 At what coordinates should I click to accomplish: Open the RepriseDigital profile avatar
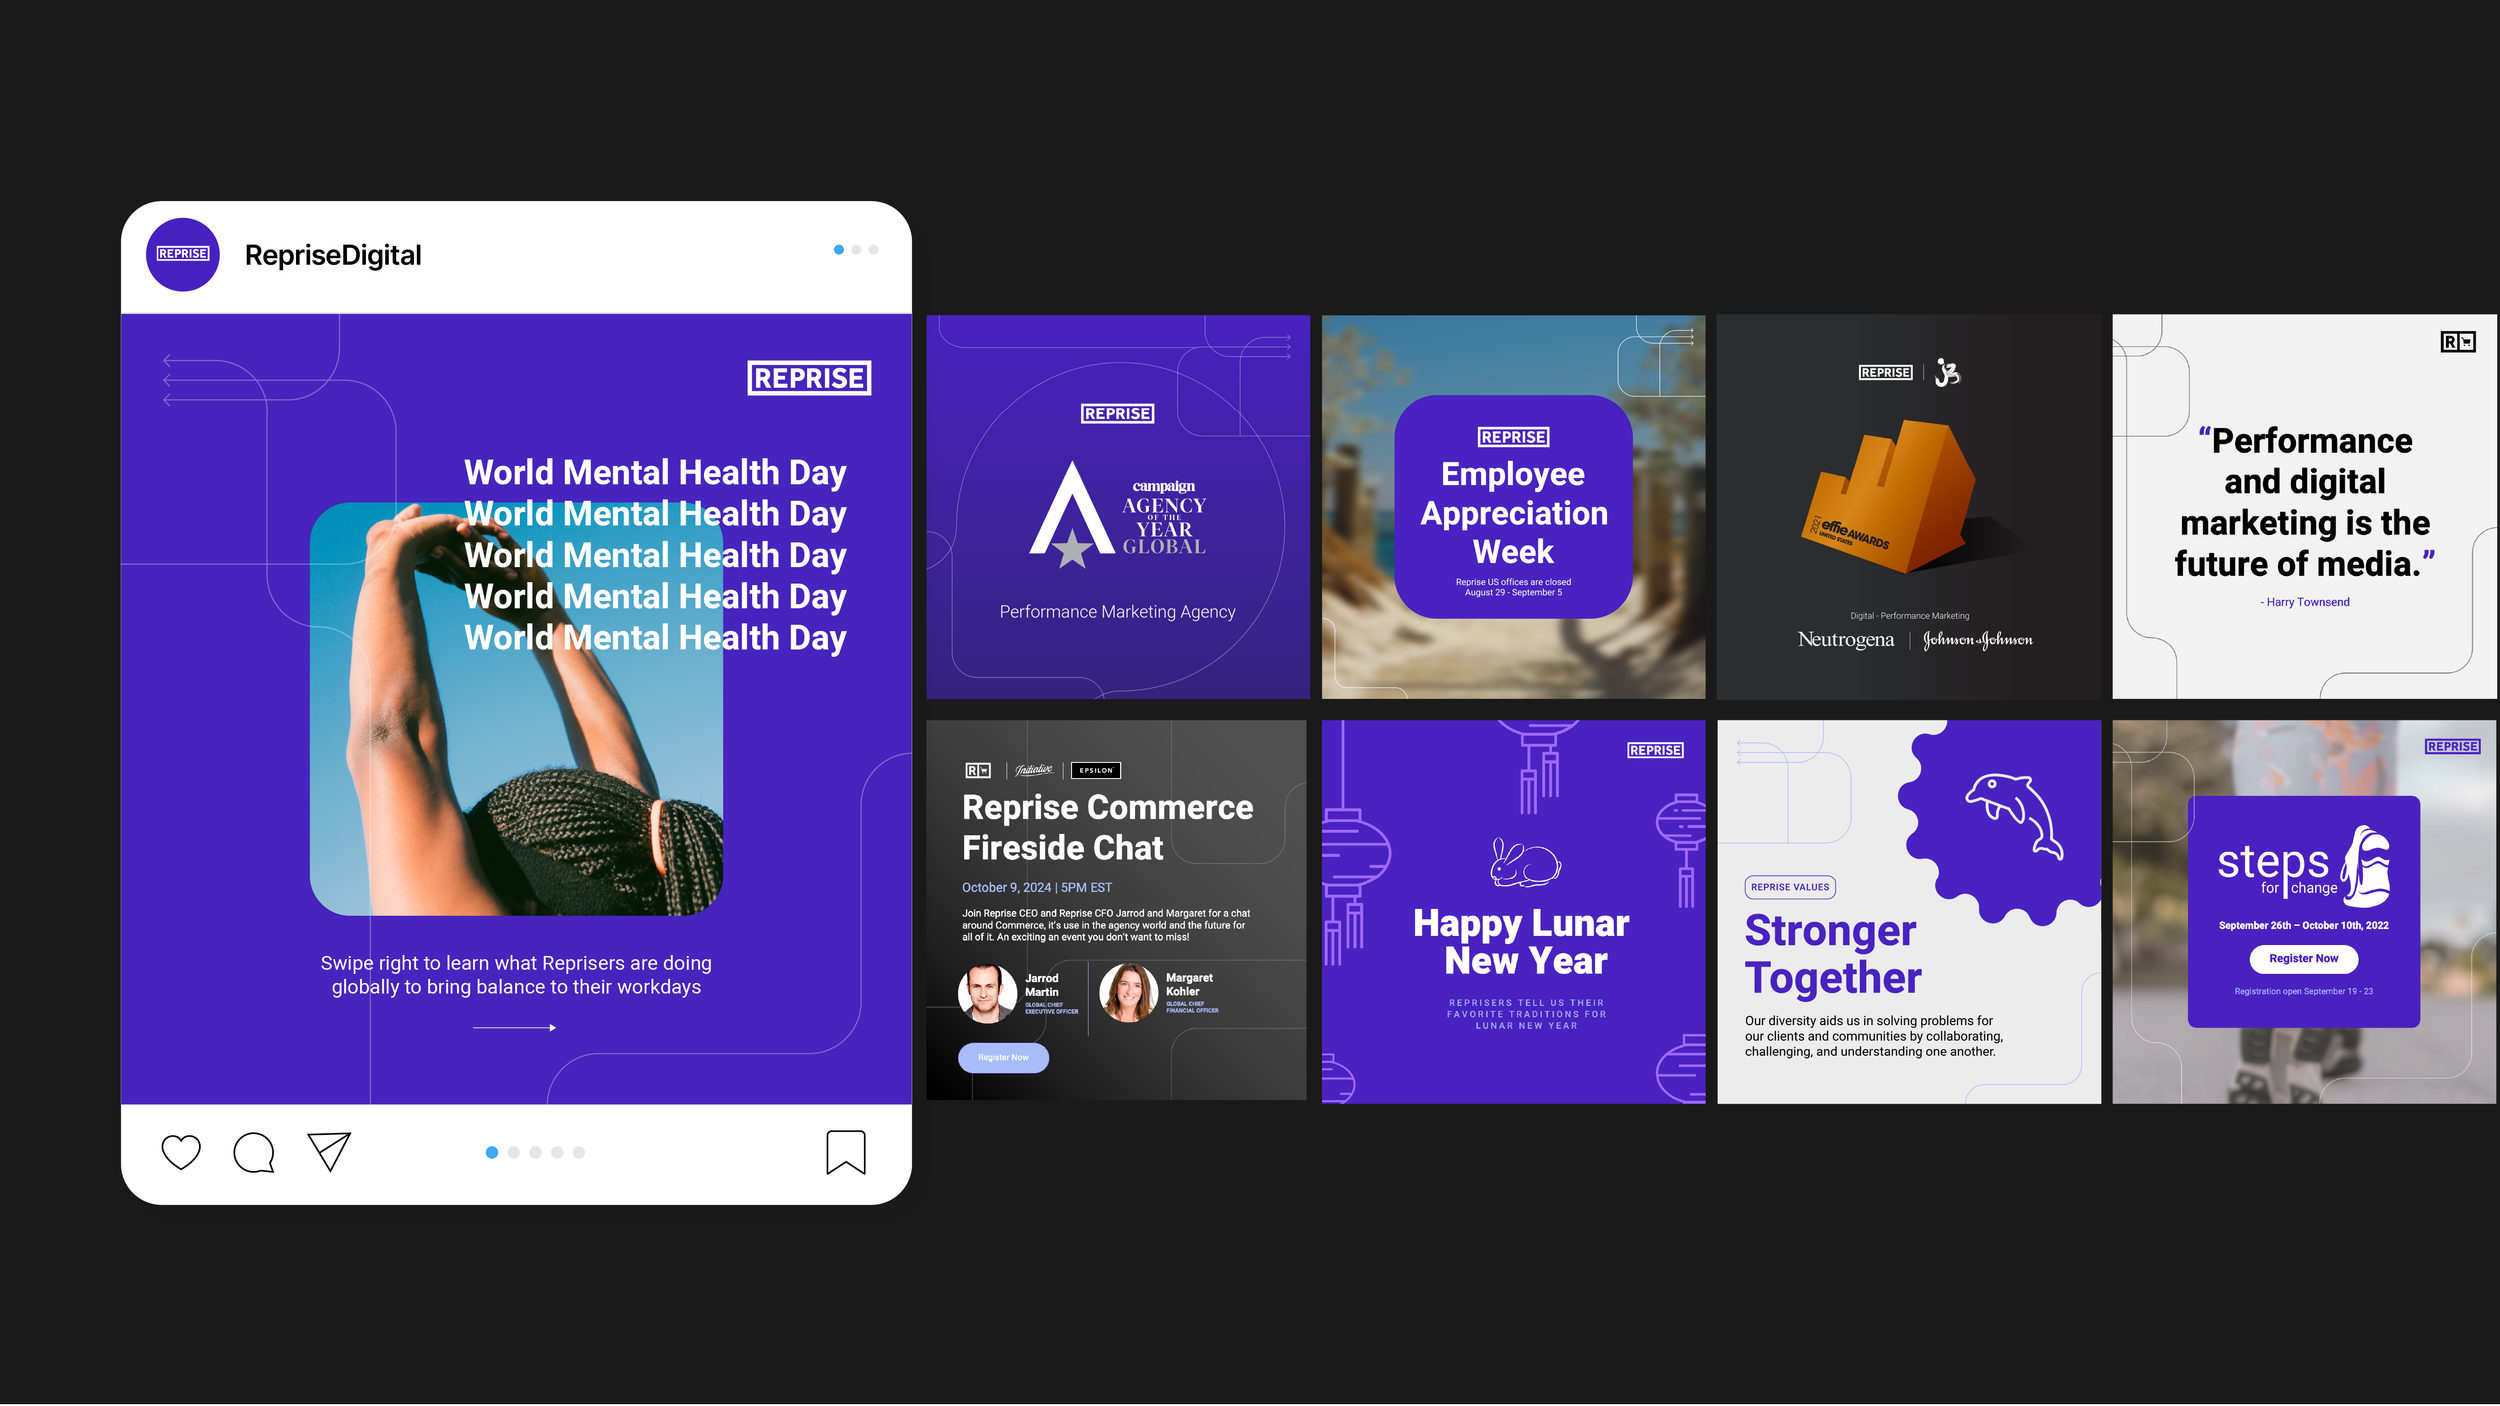click(x=183, y=255)
